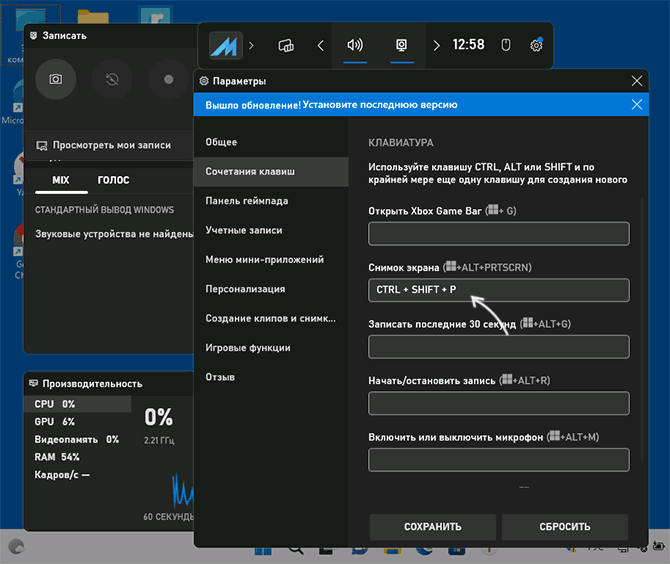The height and width of the screenshot is (564, 670).
Task: Click the settings panel vertical scrollbar
Action: (642, 329)
